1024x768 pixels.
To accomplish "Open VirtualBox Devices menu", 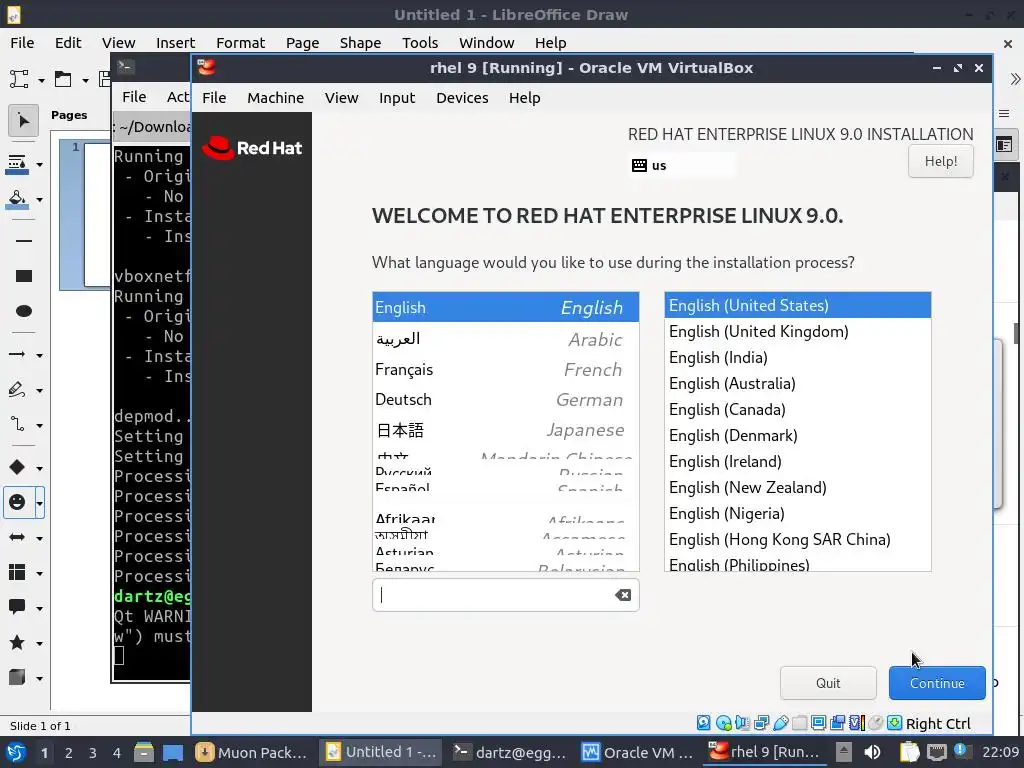I will pyautogui.click(x=462, y=98).
